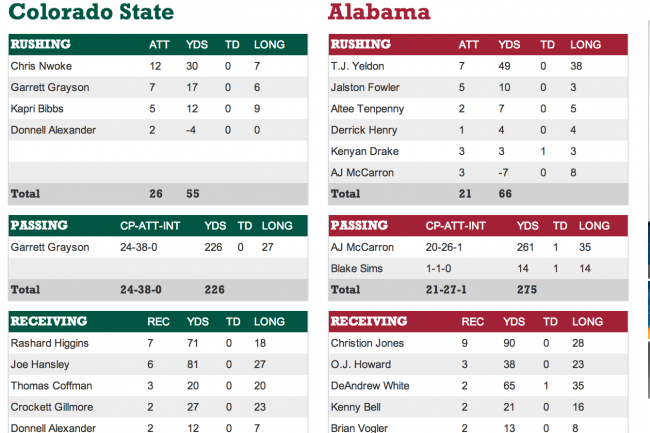Click Kenyan Drake rushing row
Image resolution: width=650 pixels, height=433 pixels.
(478, 151)
